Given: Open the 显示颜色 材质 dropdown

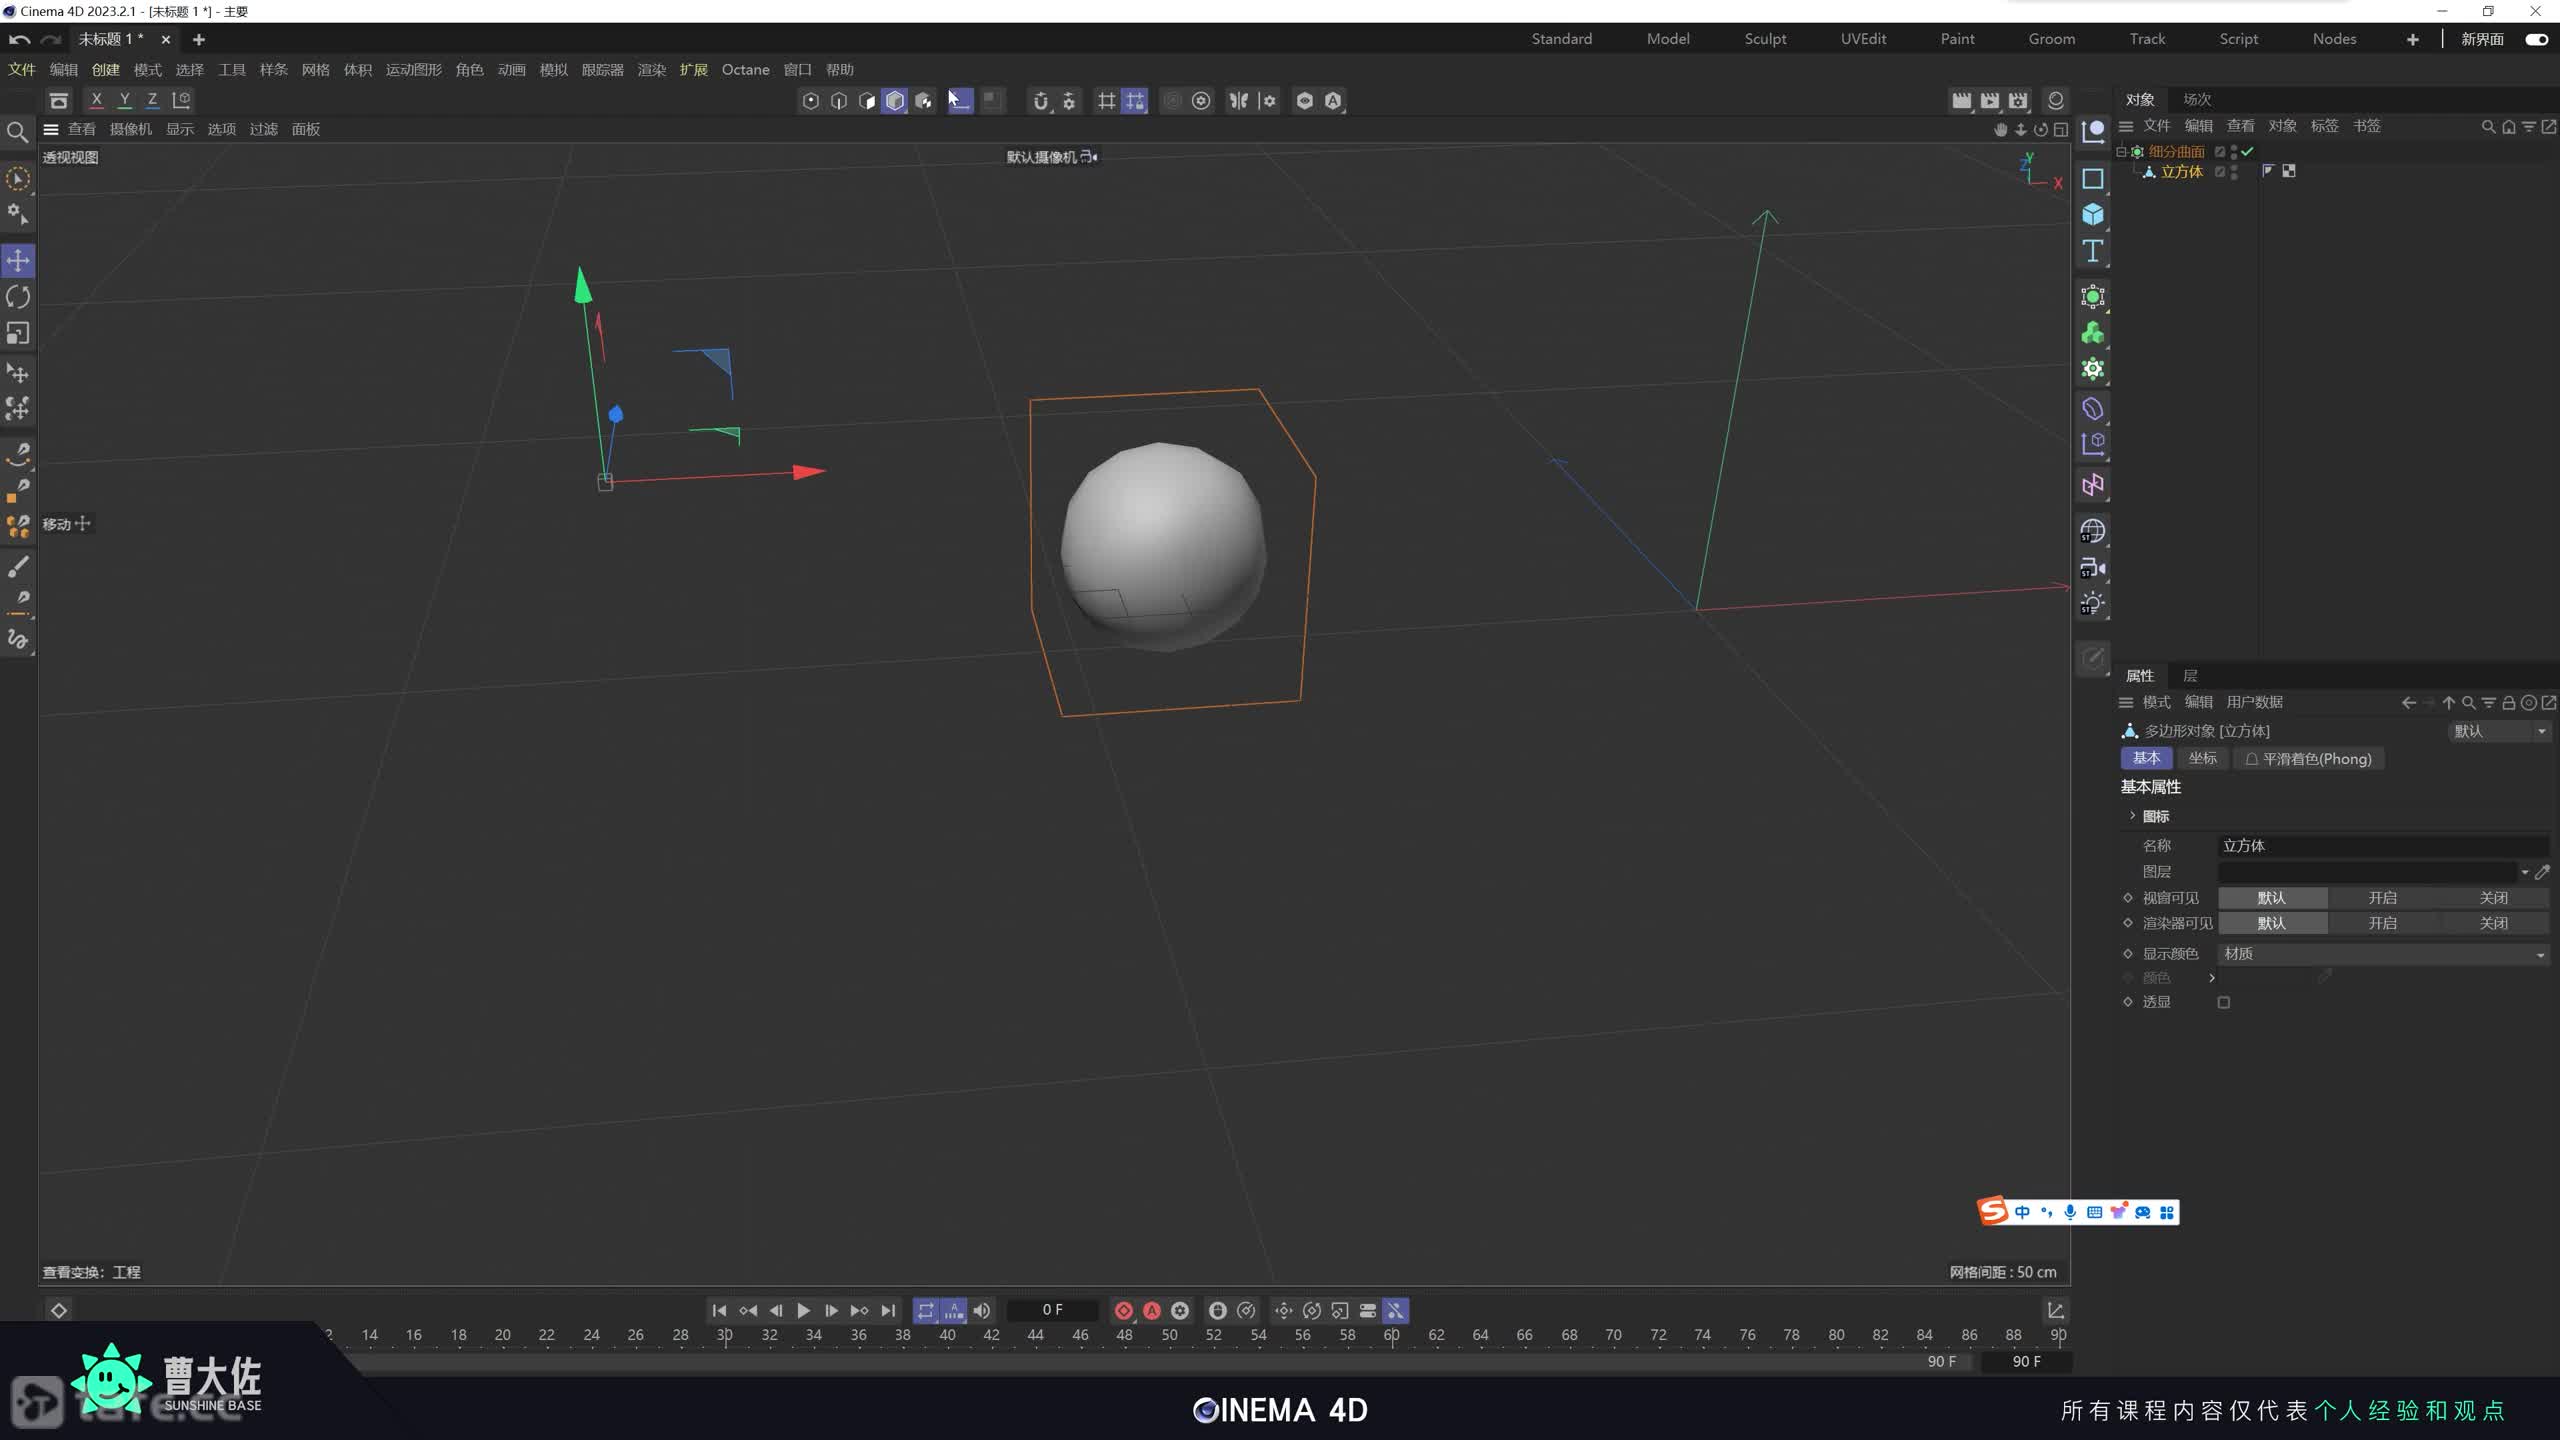Looking at the screenshot, I should point(2382,954).
